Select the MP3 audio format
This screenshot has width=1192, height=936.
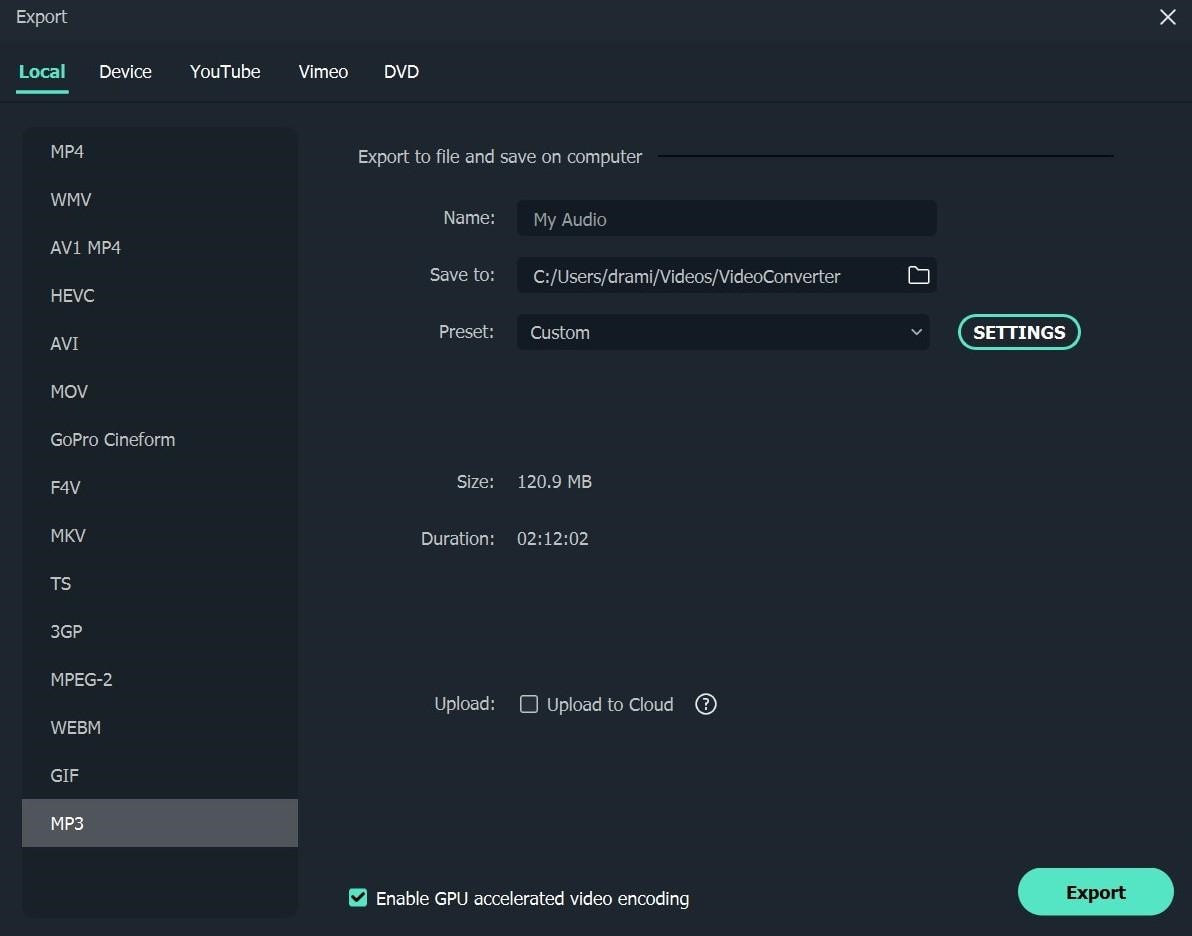(x=67, y=823)
